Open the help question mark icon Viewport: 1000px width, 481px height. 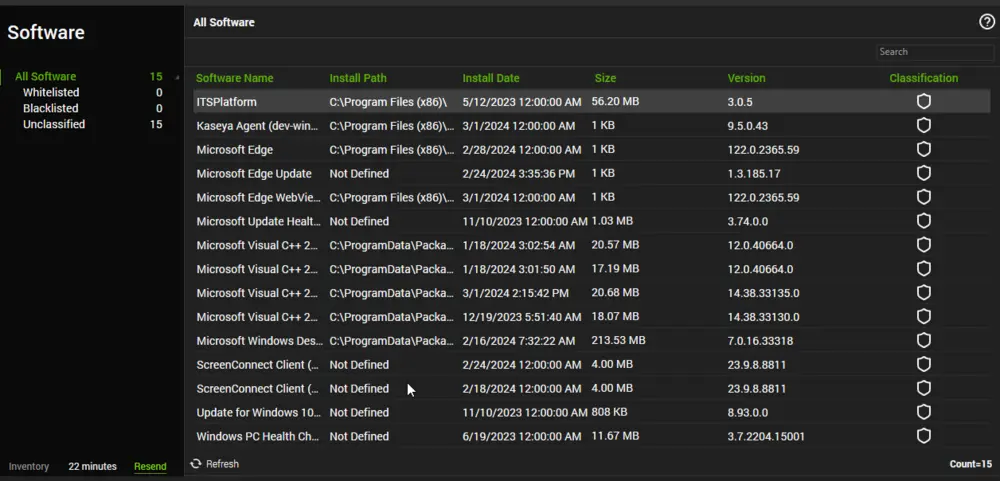987,22
